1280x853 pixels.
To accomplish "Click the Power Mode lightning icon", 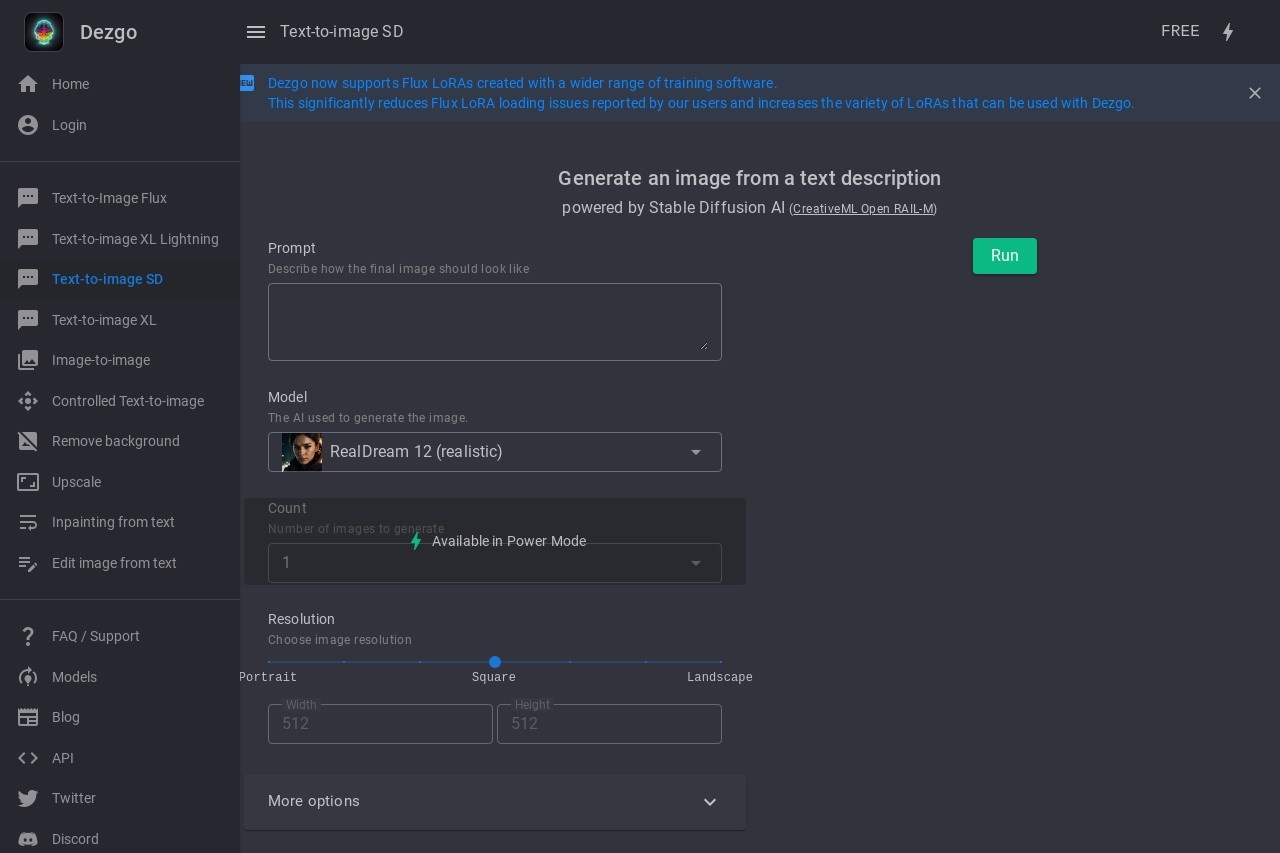I will point(1228,32).
